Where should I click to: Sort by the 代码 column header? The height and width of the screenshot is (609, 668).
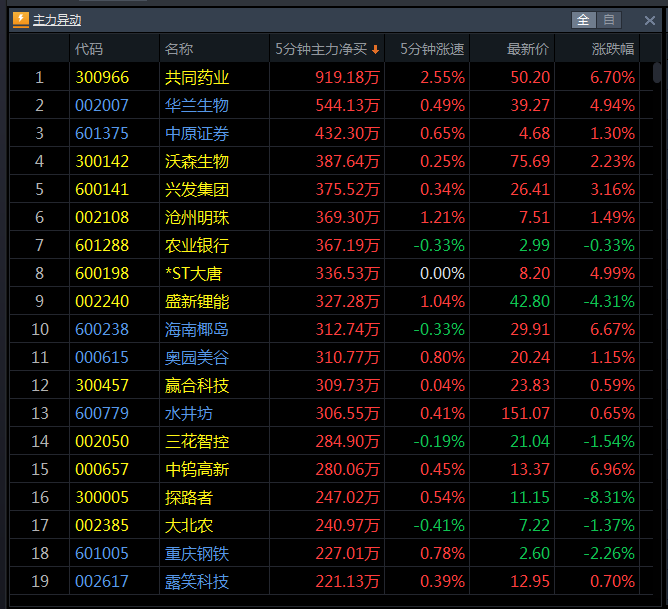coord(89,49)
